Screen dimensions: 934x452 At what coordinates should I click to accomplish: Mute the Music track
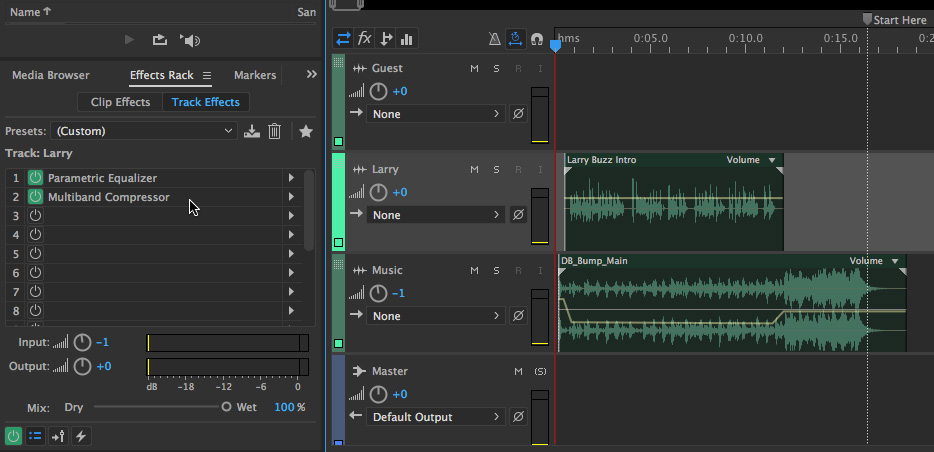tap(474, 270)
